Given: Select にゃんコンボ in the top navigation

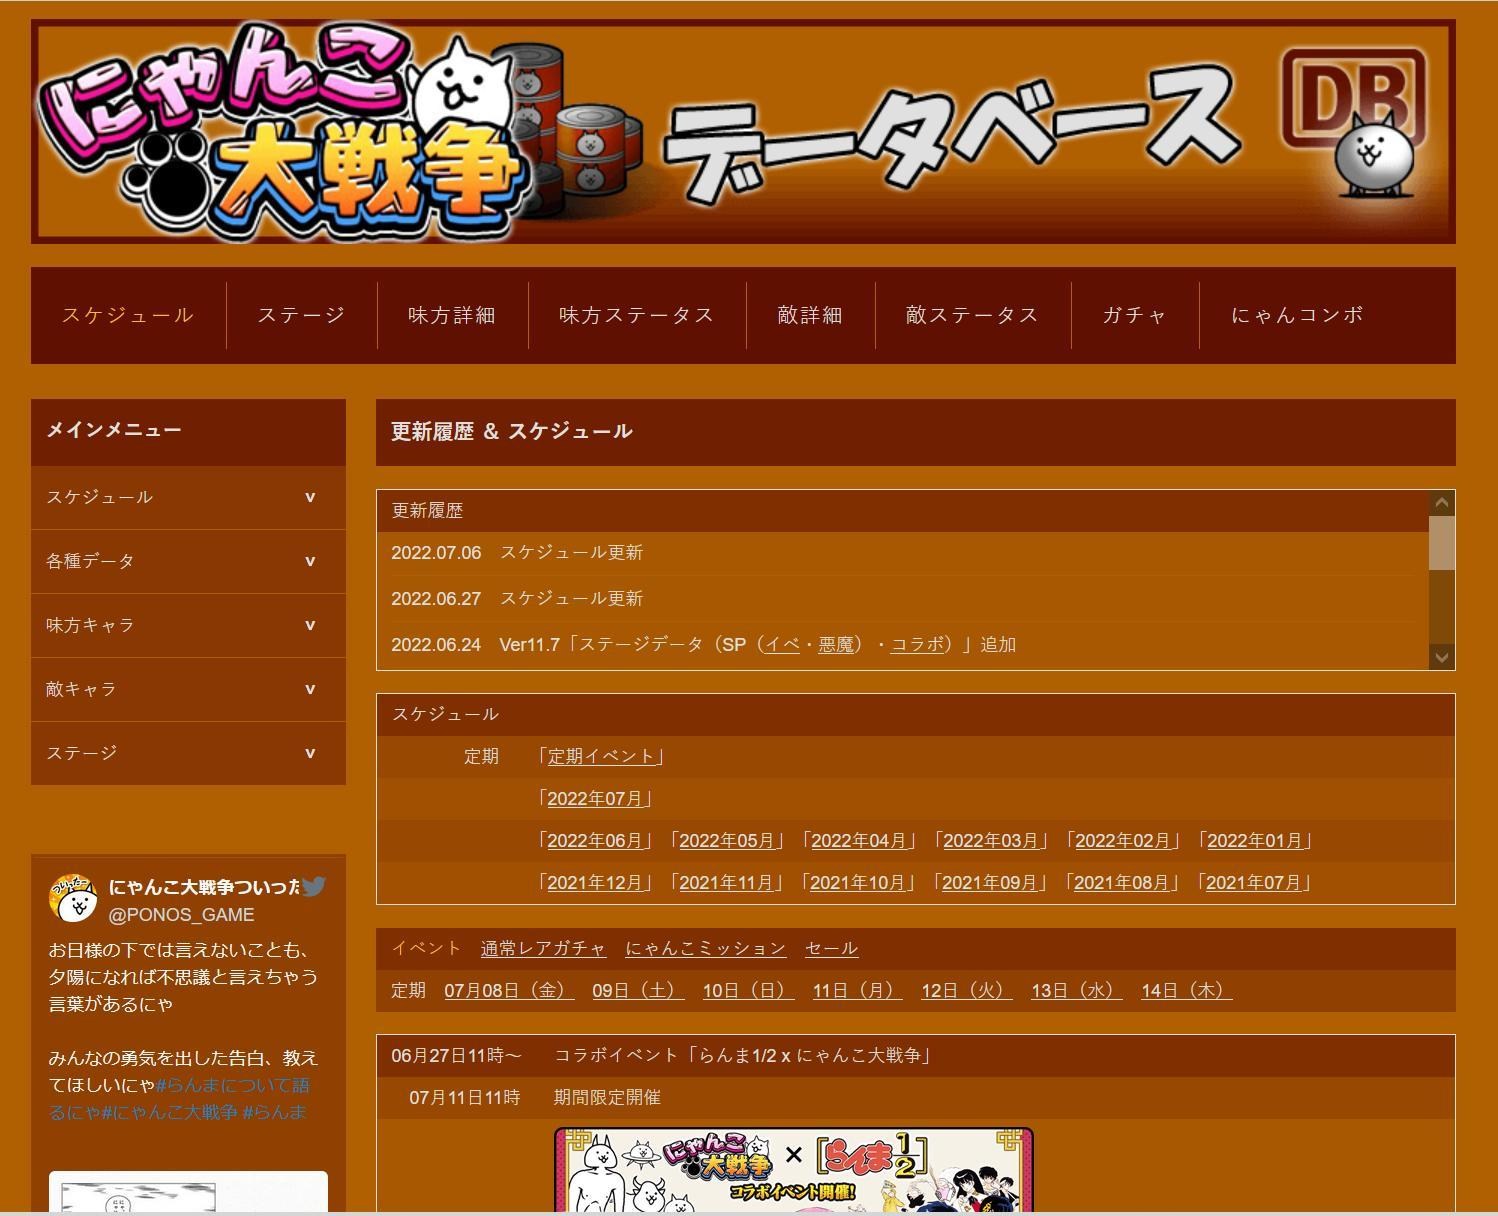Looking at the screenshot, I should [x=1297, y=315].
